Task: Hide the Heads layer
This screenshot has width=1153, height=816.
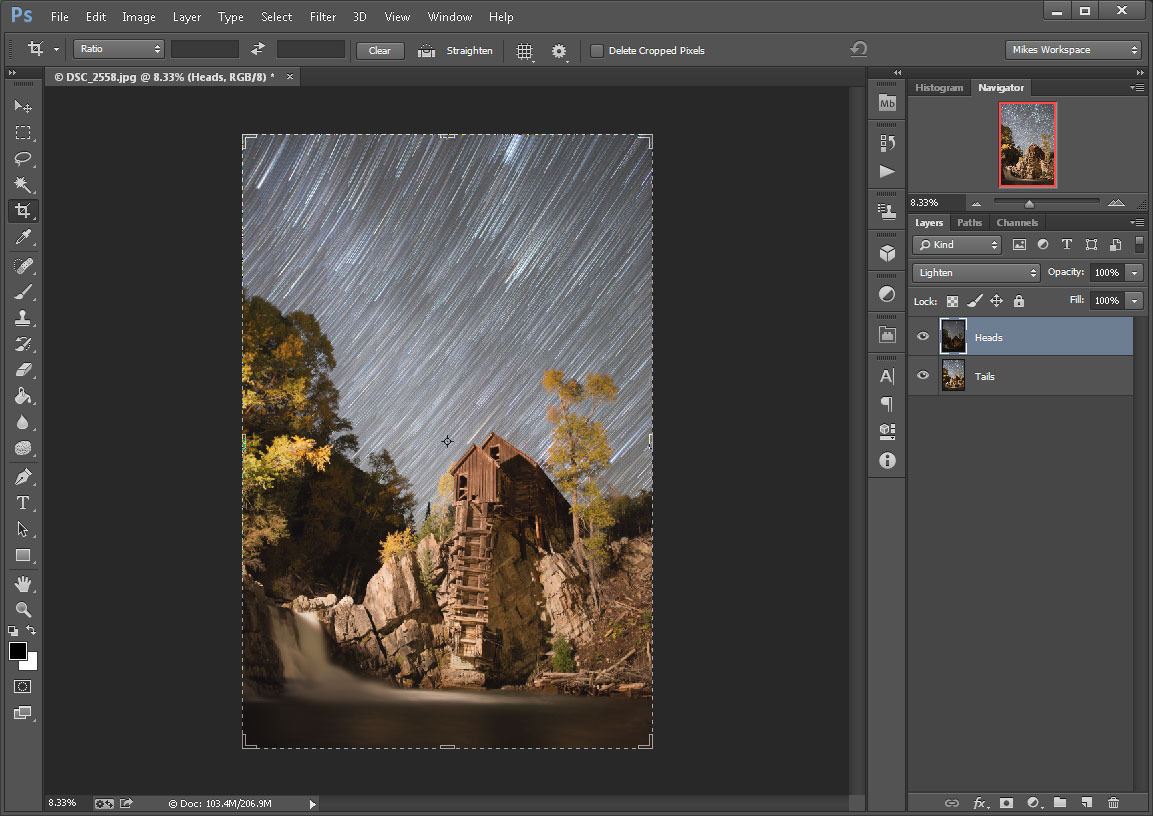Action: click(x=923, y=337)
